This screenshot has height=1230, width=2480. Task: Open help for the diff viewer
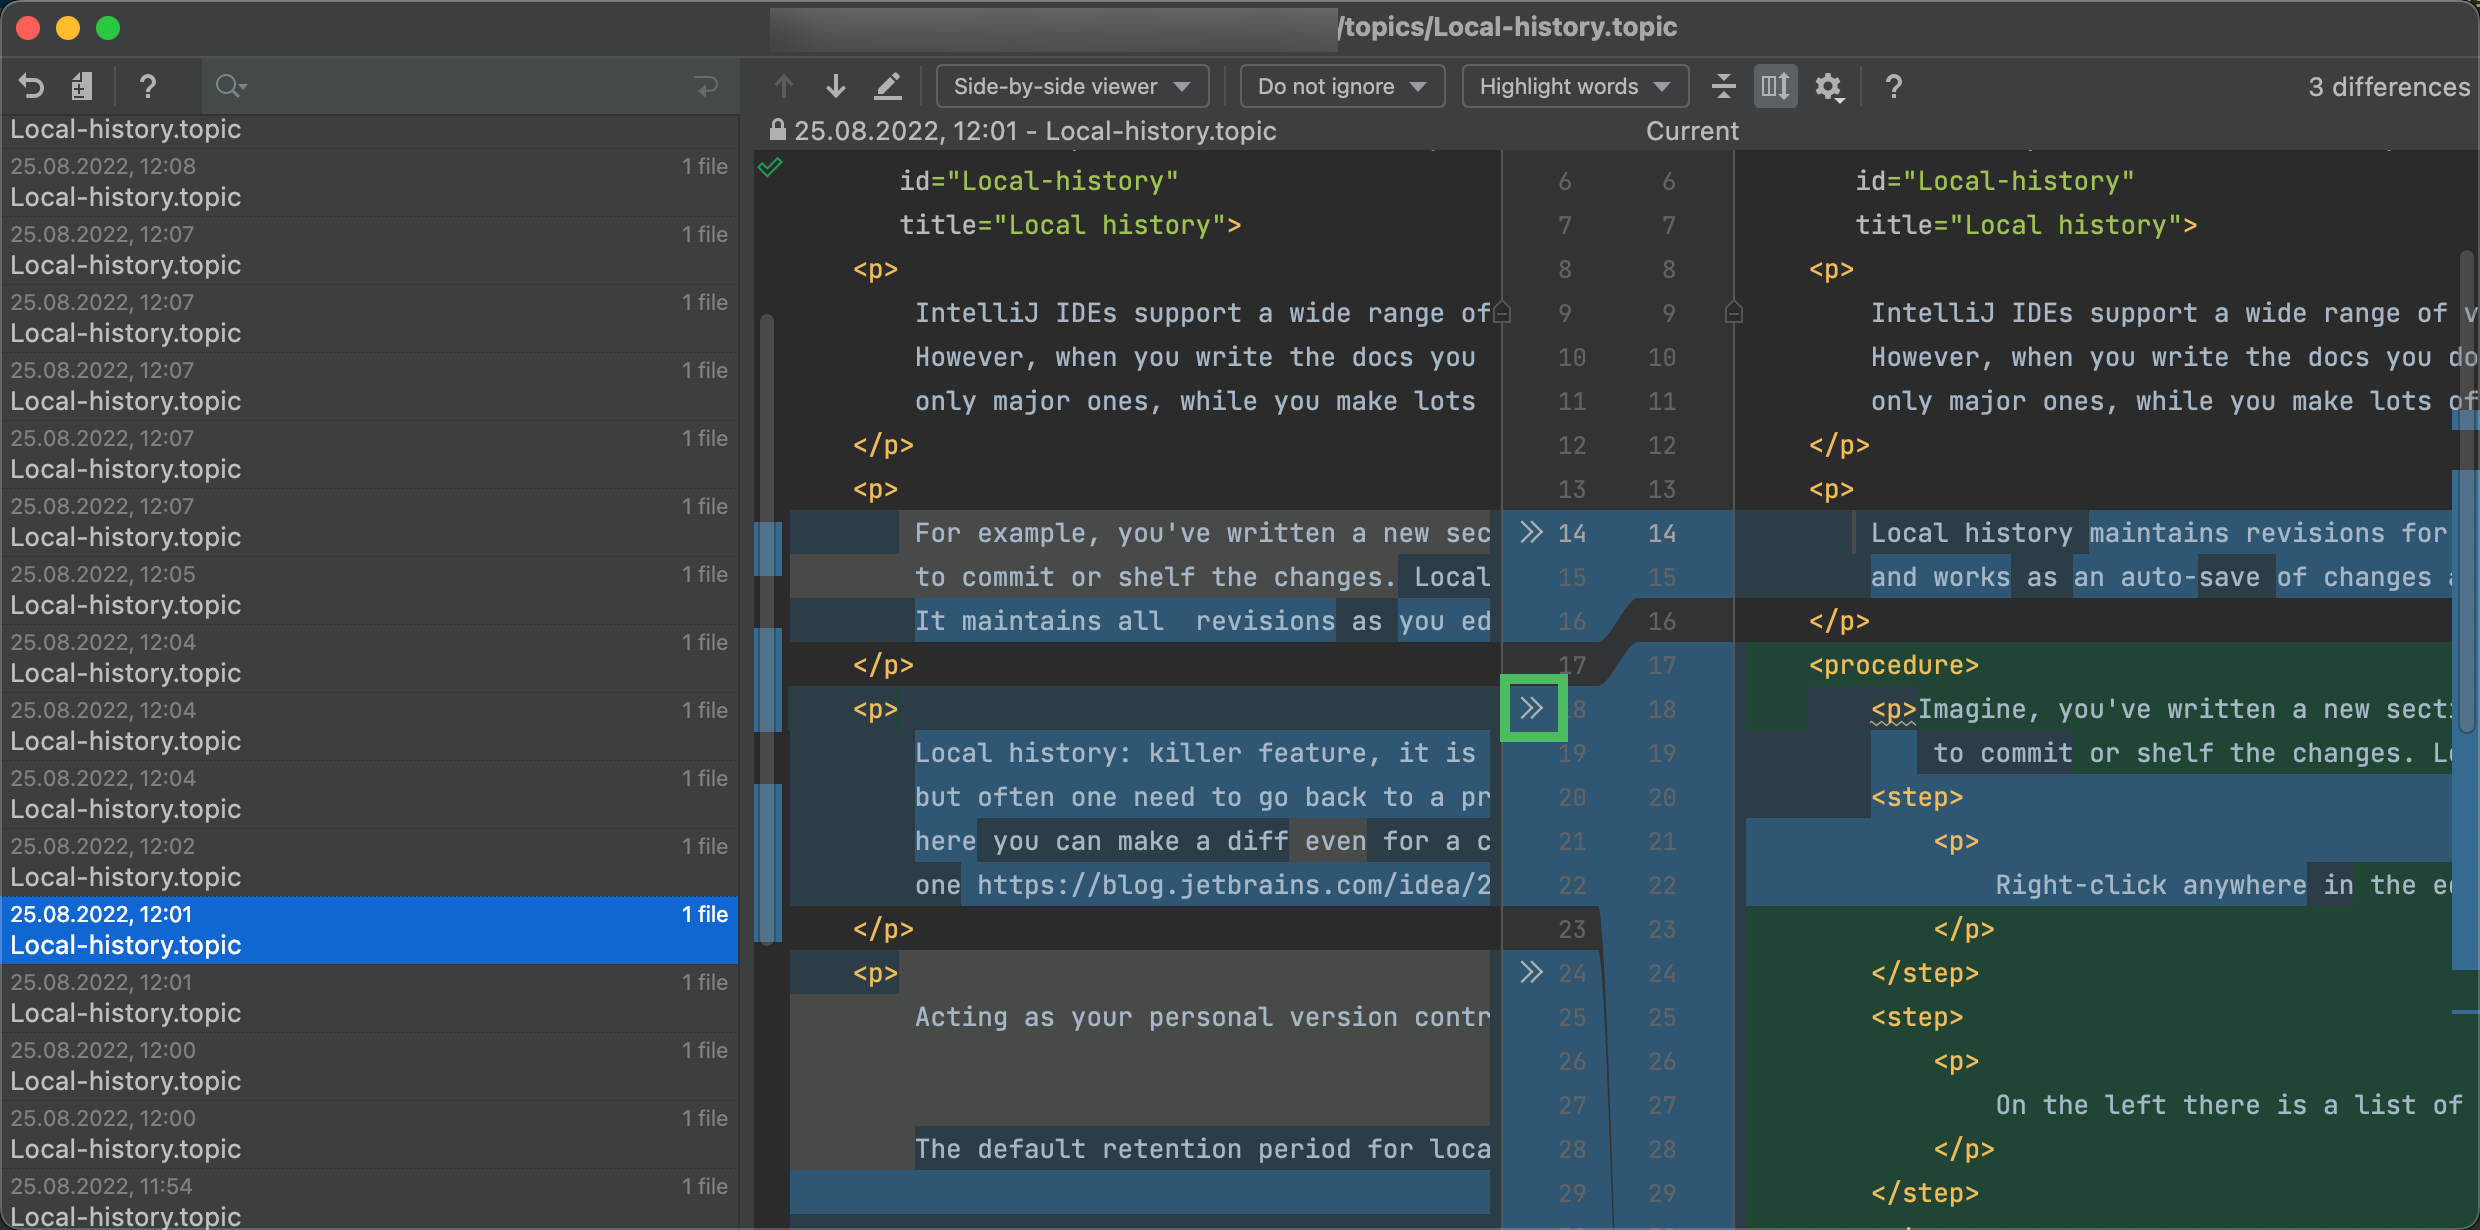[x=1891, y=86]
